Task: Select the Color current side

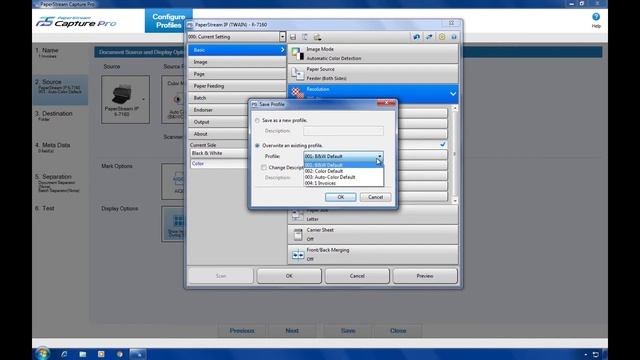Action: pyautogui.click(x=219, y=164)
